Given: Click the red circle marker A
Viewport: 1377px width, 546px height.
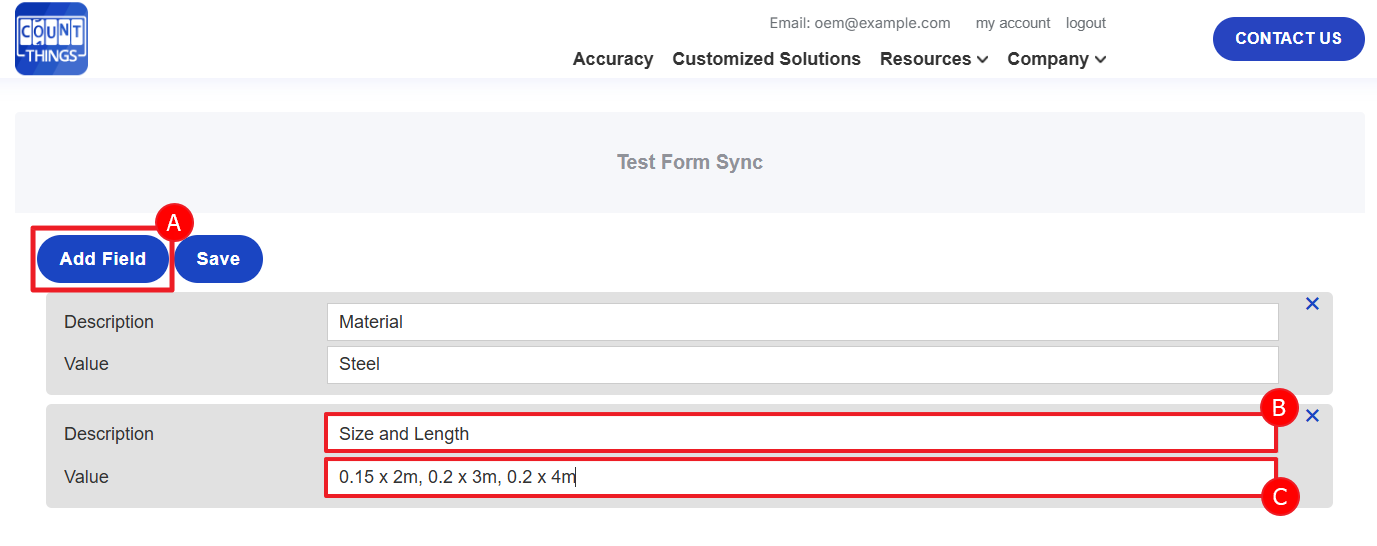Looking at the screenshot, I should tap(174, 223).
